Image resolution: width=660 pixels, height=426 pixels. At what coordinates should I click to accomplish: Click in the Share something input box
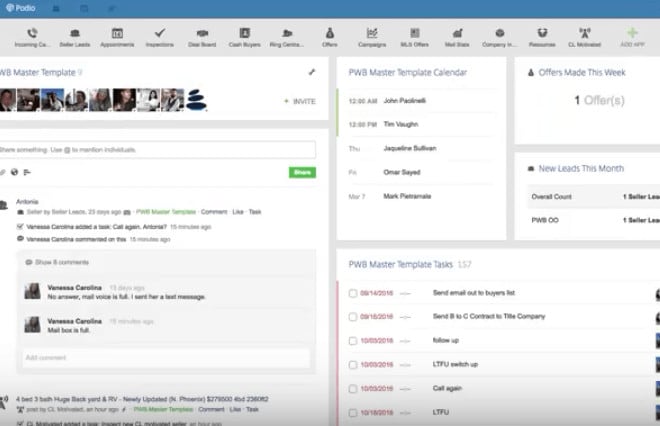click(x=157, y=150)
